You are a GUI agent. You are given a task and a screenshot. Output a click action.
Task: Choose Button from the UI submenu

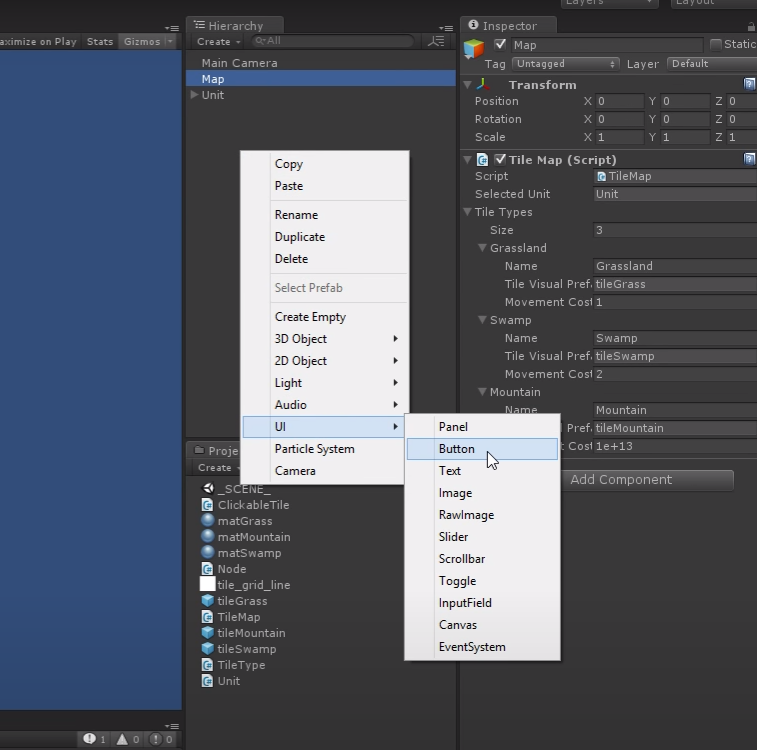coord(482,449)
